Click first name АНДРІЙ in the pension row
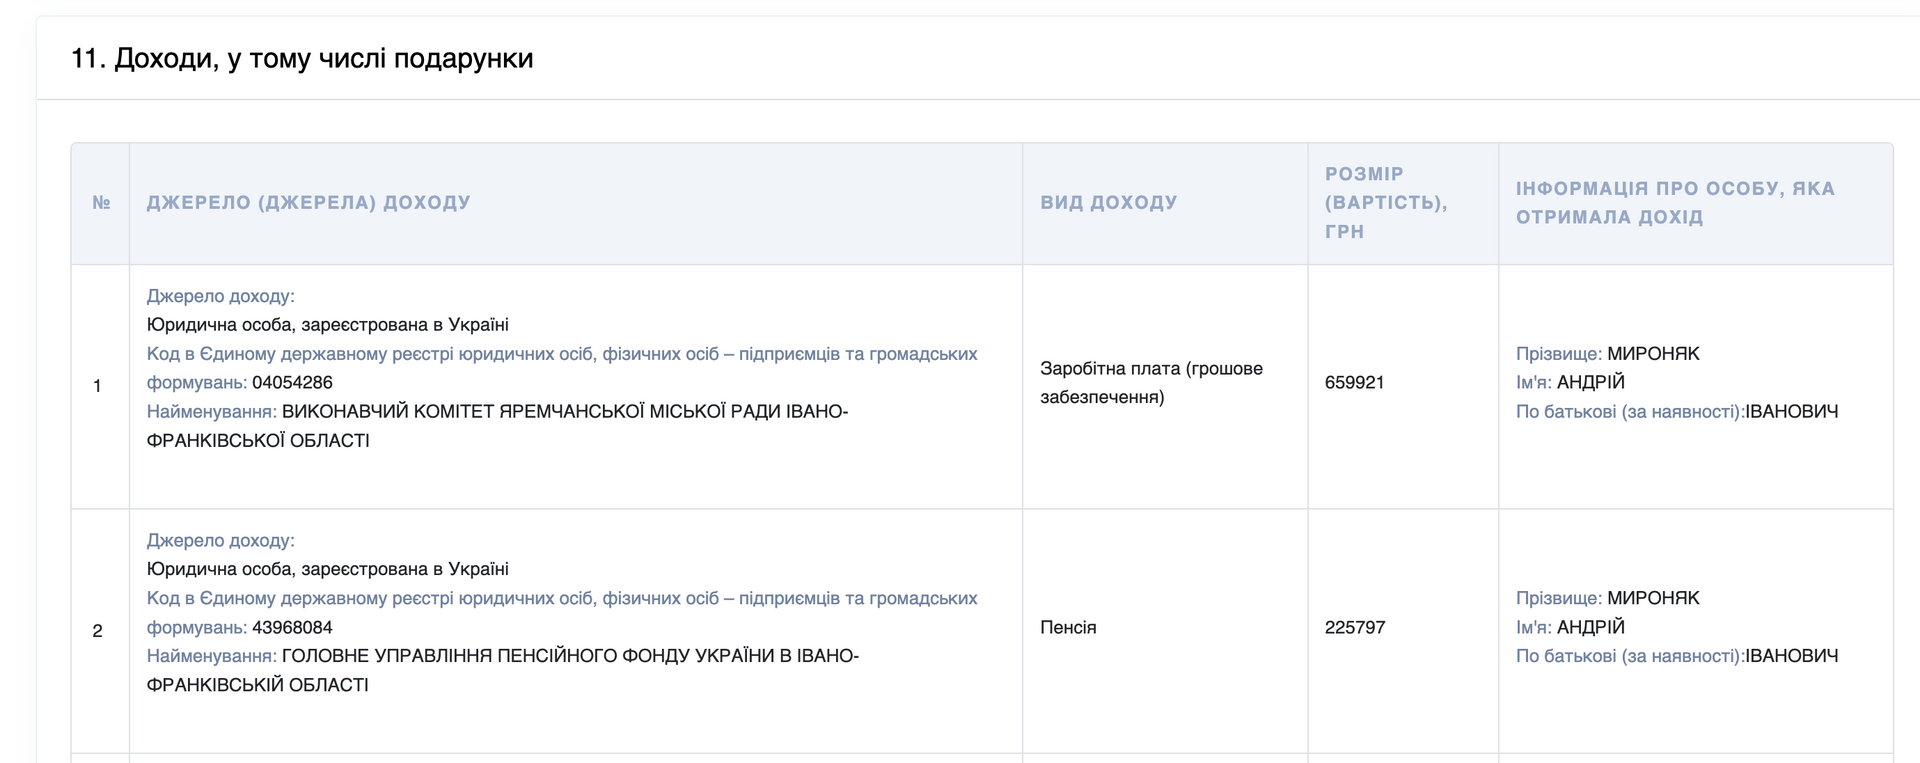Image resolution: width=1920 pixels, height=763 pixels. click(x=1590, y=628)
